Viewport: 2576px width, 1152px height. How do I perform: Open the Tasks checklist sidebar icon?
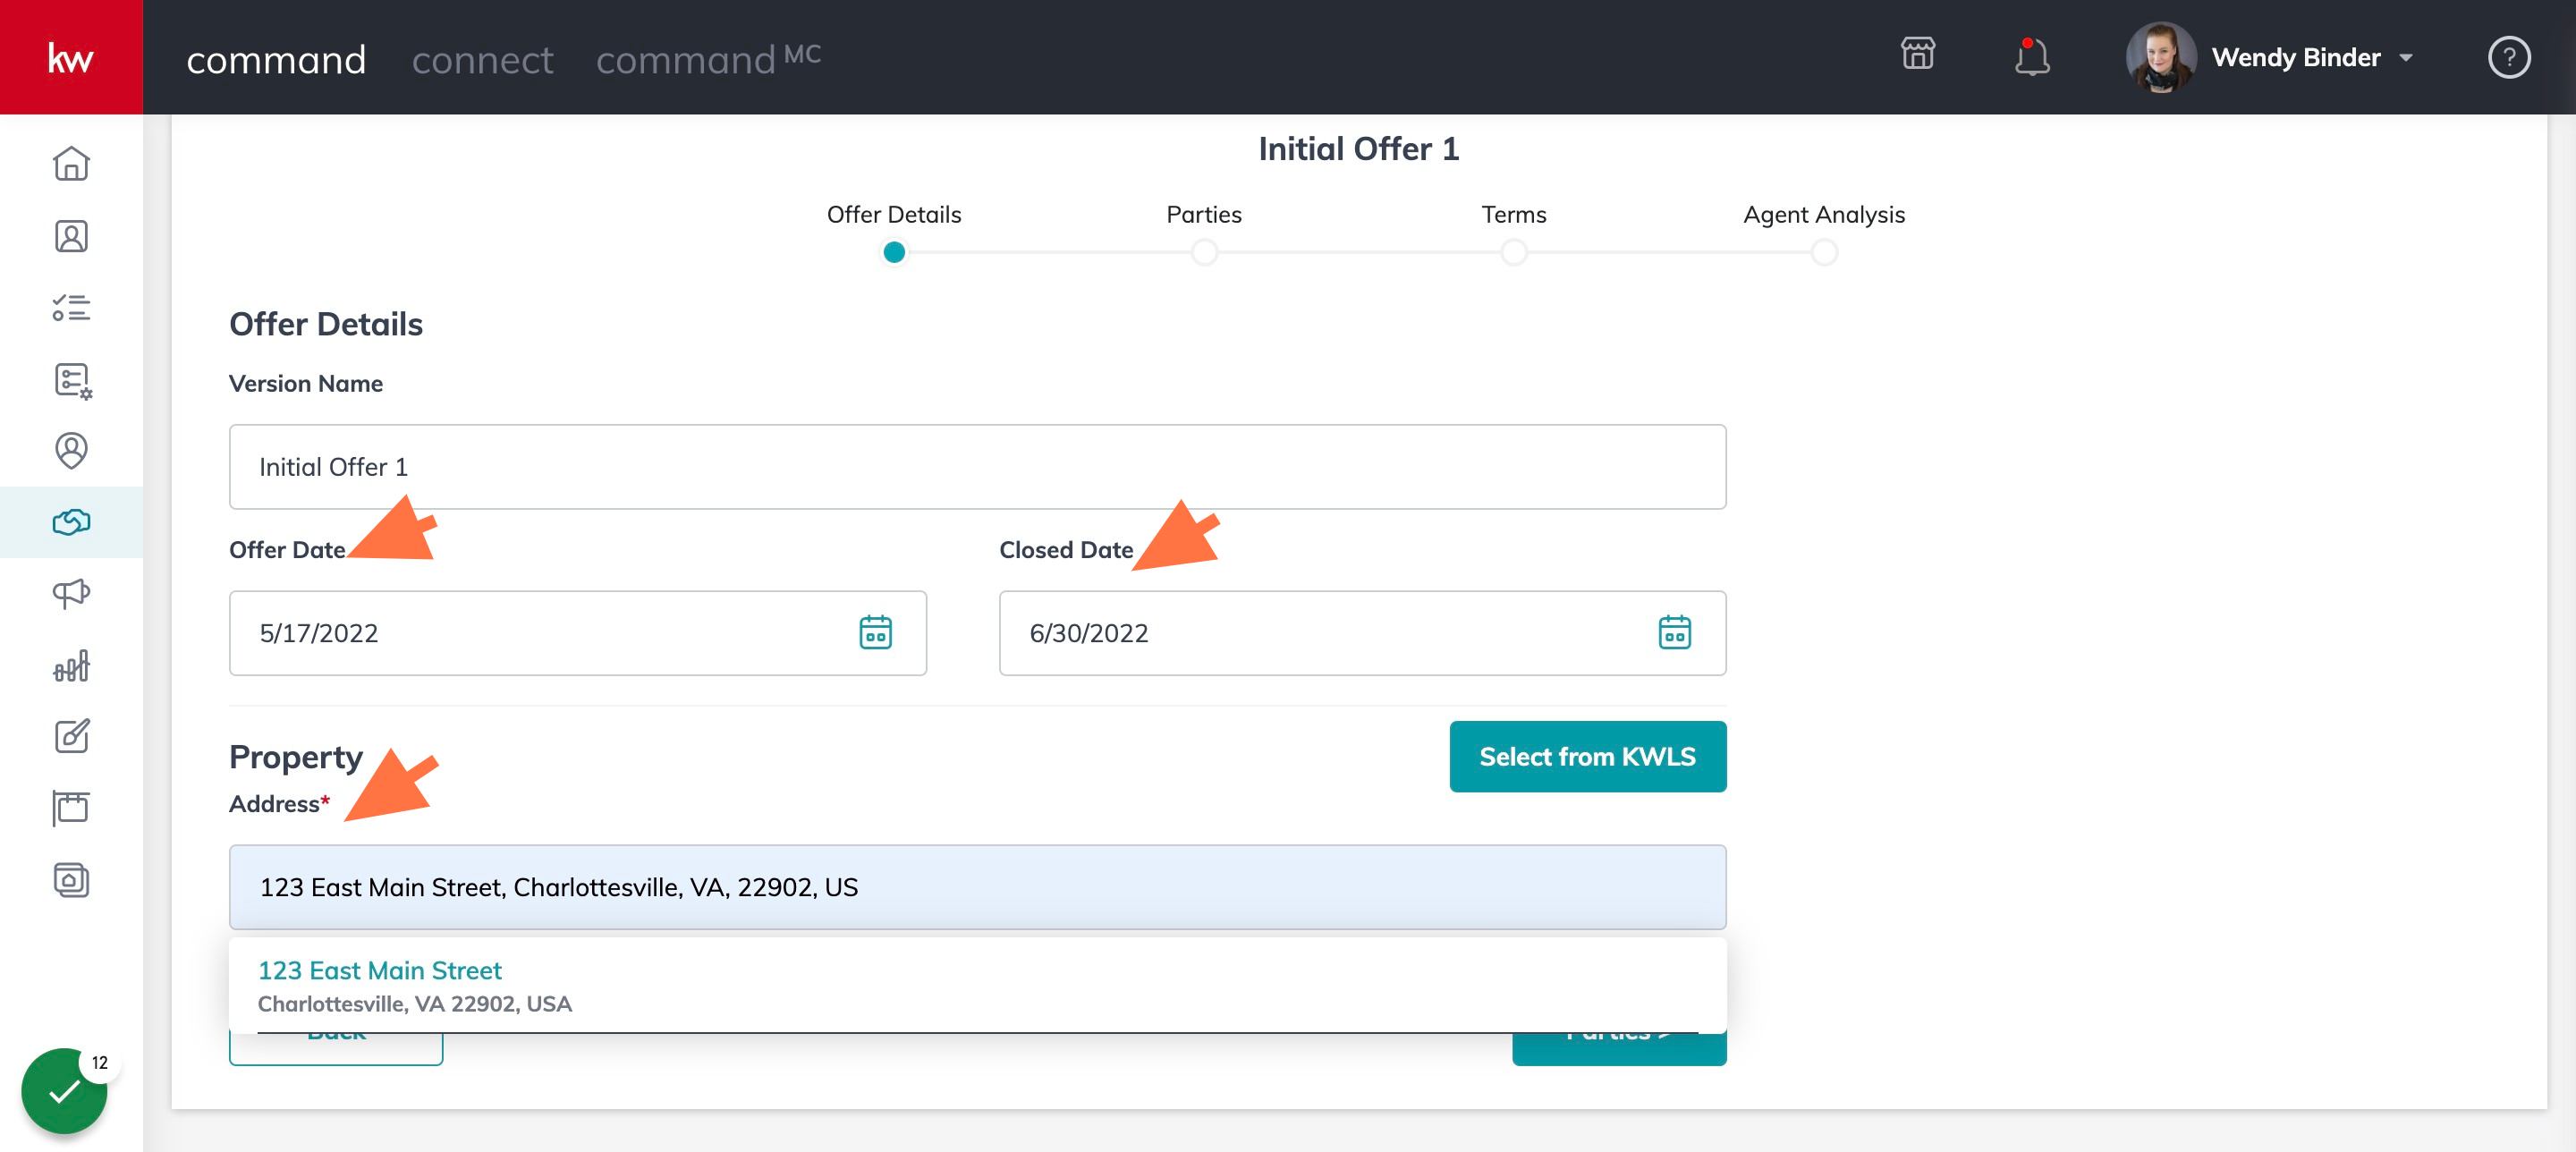[x=71, y=307]
